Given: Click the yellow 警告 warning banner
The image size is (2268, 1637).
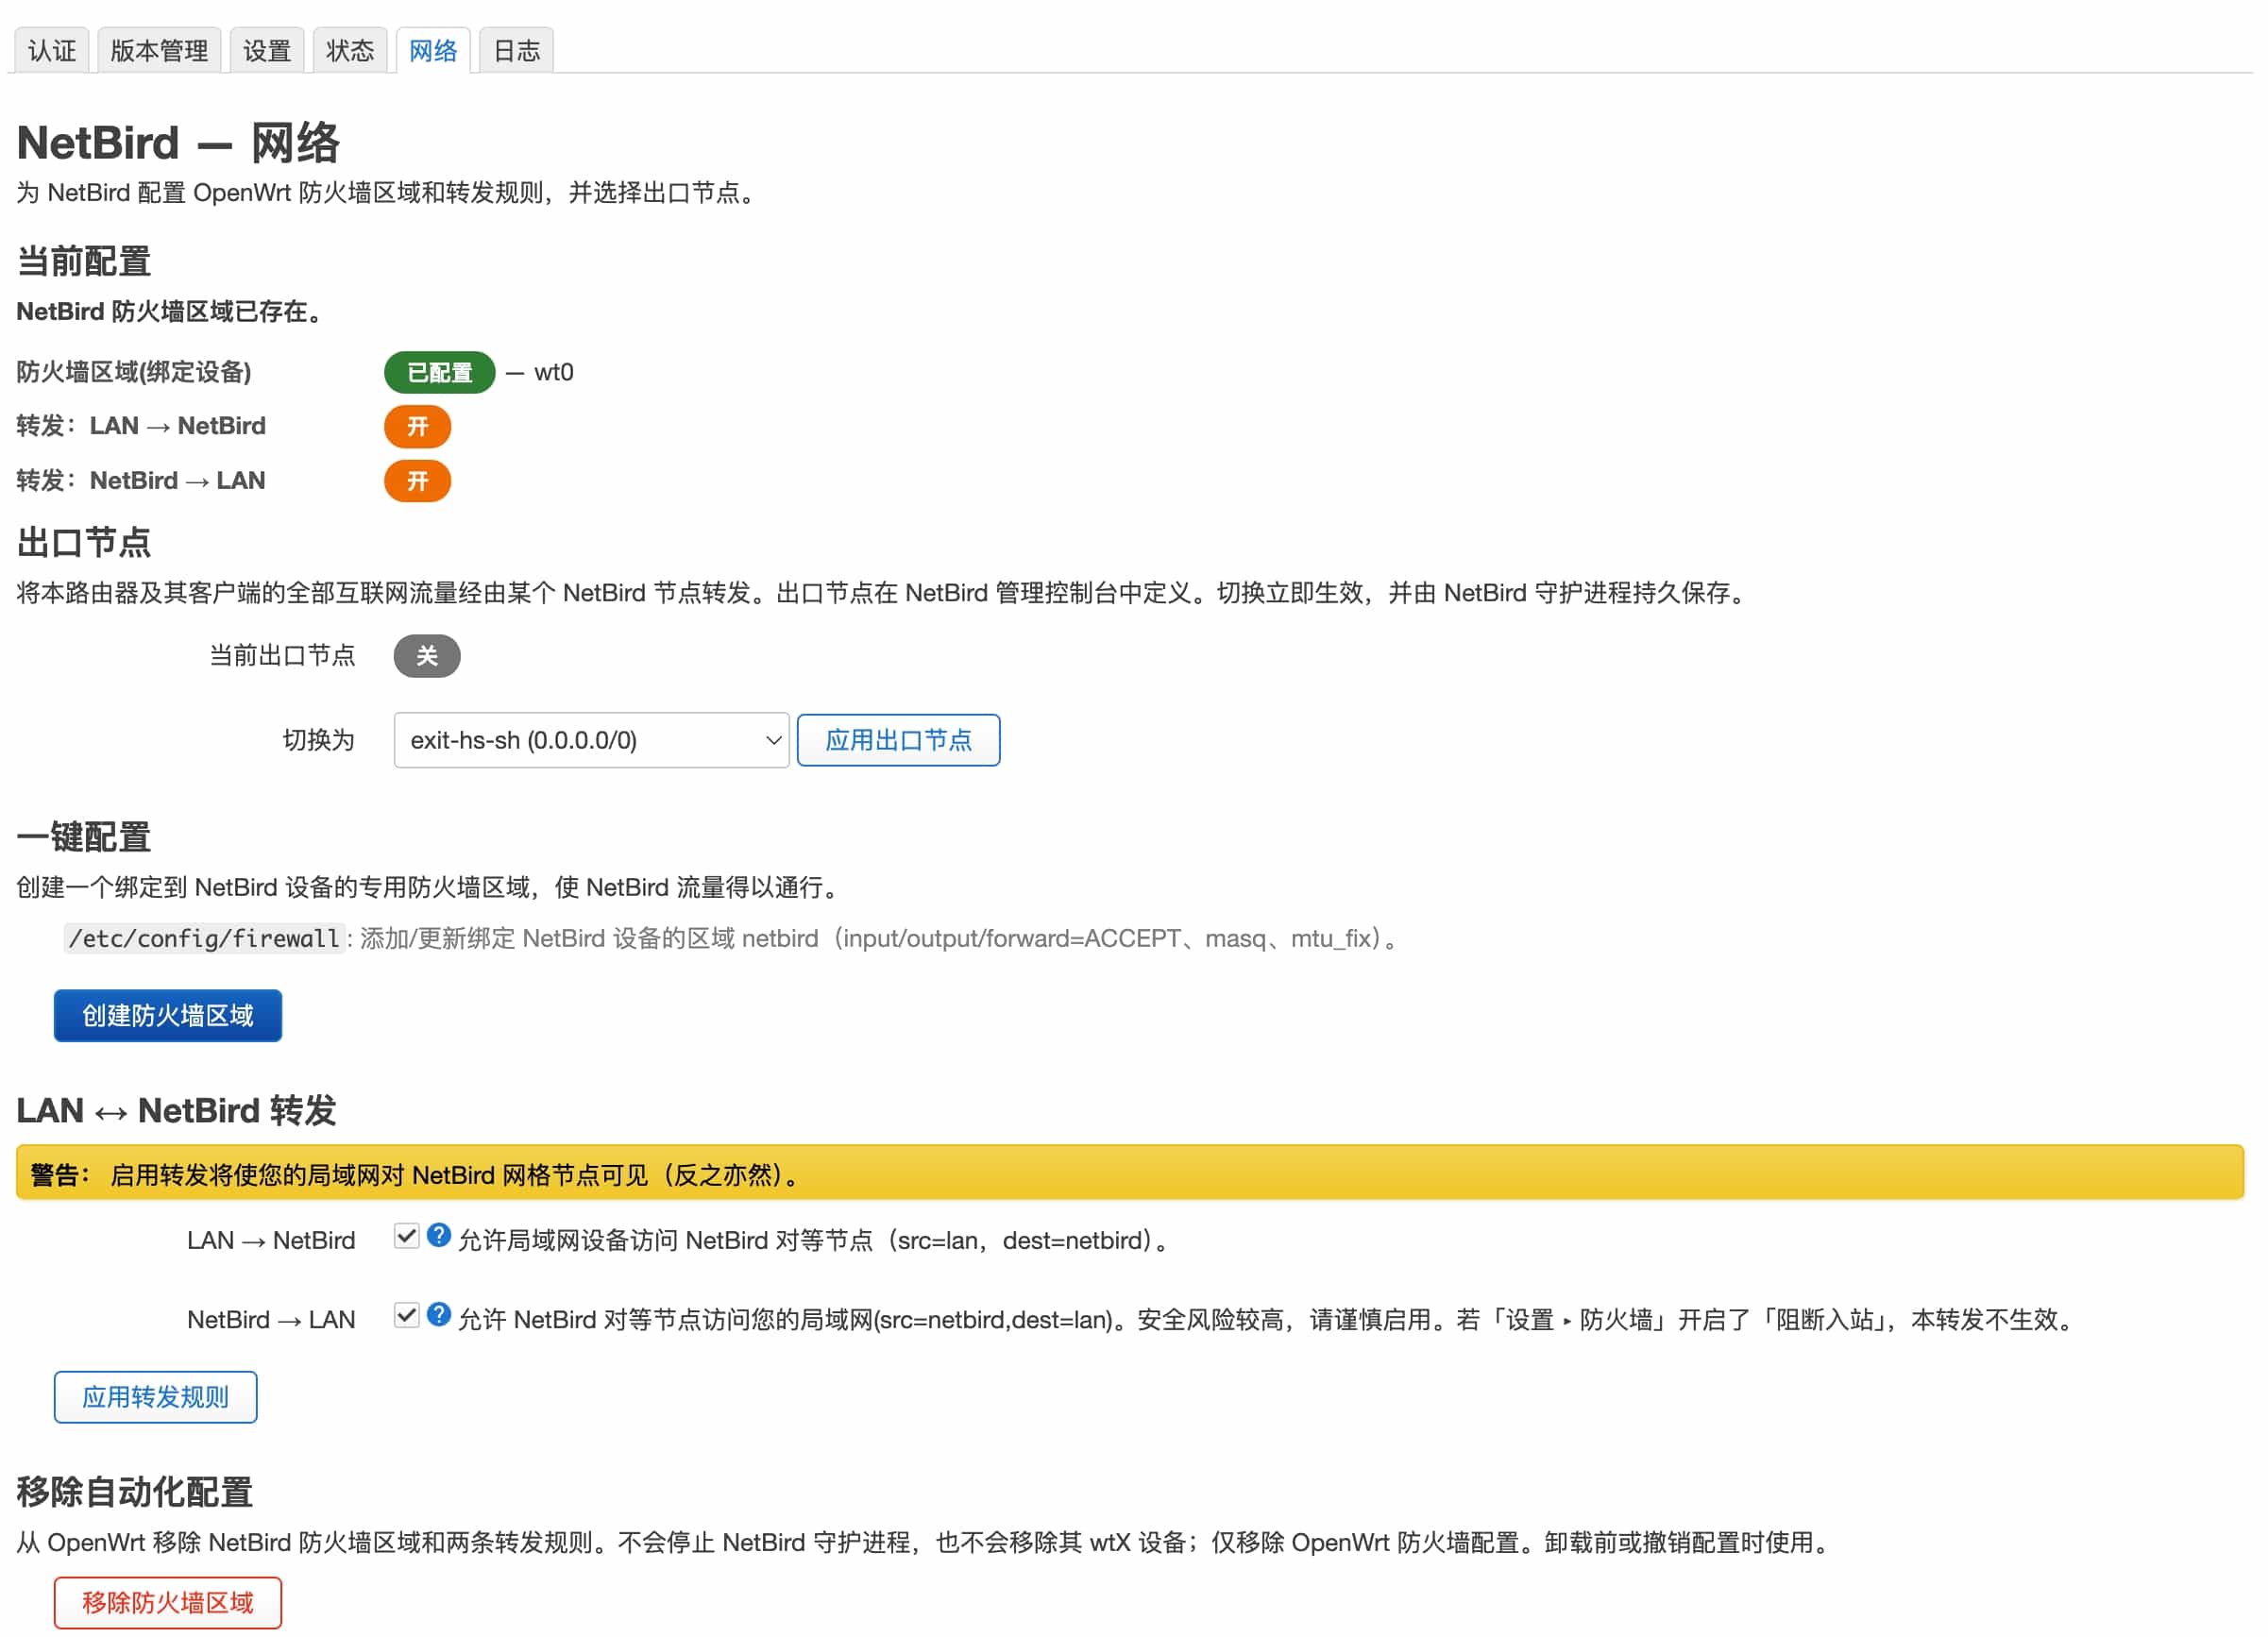Looking at the screenshot, I should pyautogui.click(x=1130, y=1173).
